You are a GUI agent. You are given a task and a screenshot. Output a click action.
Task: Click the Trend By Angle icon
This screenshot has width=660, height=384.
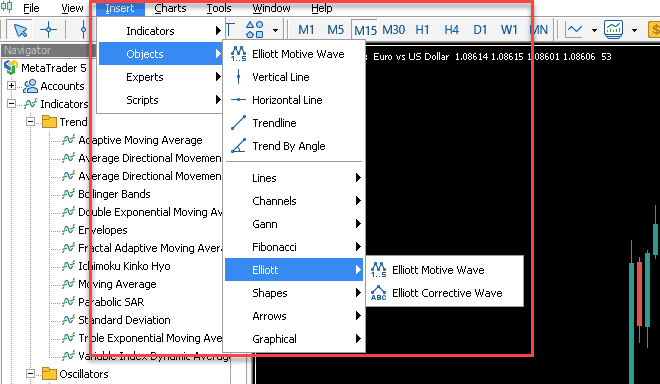(238, 146)
